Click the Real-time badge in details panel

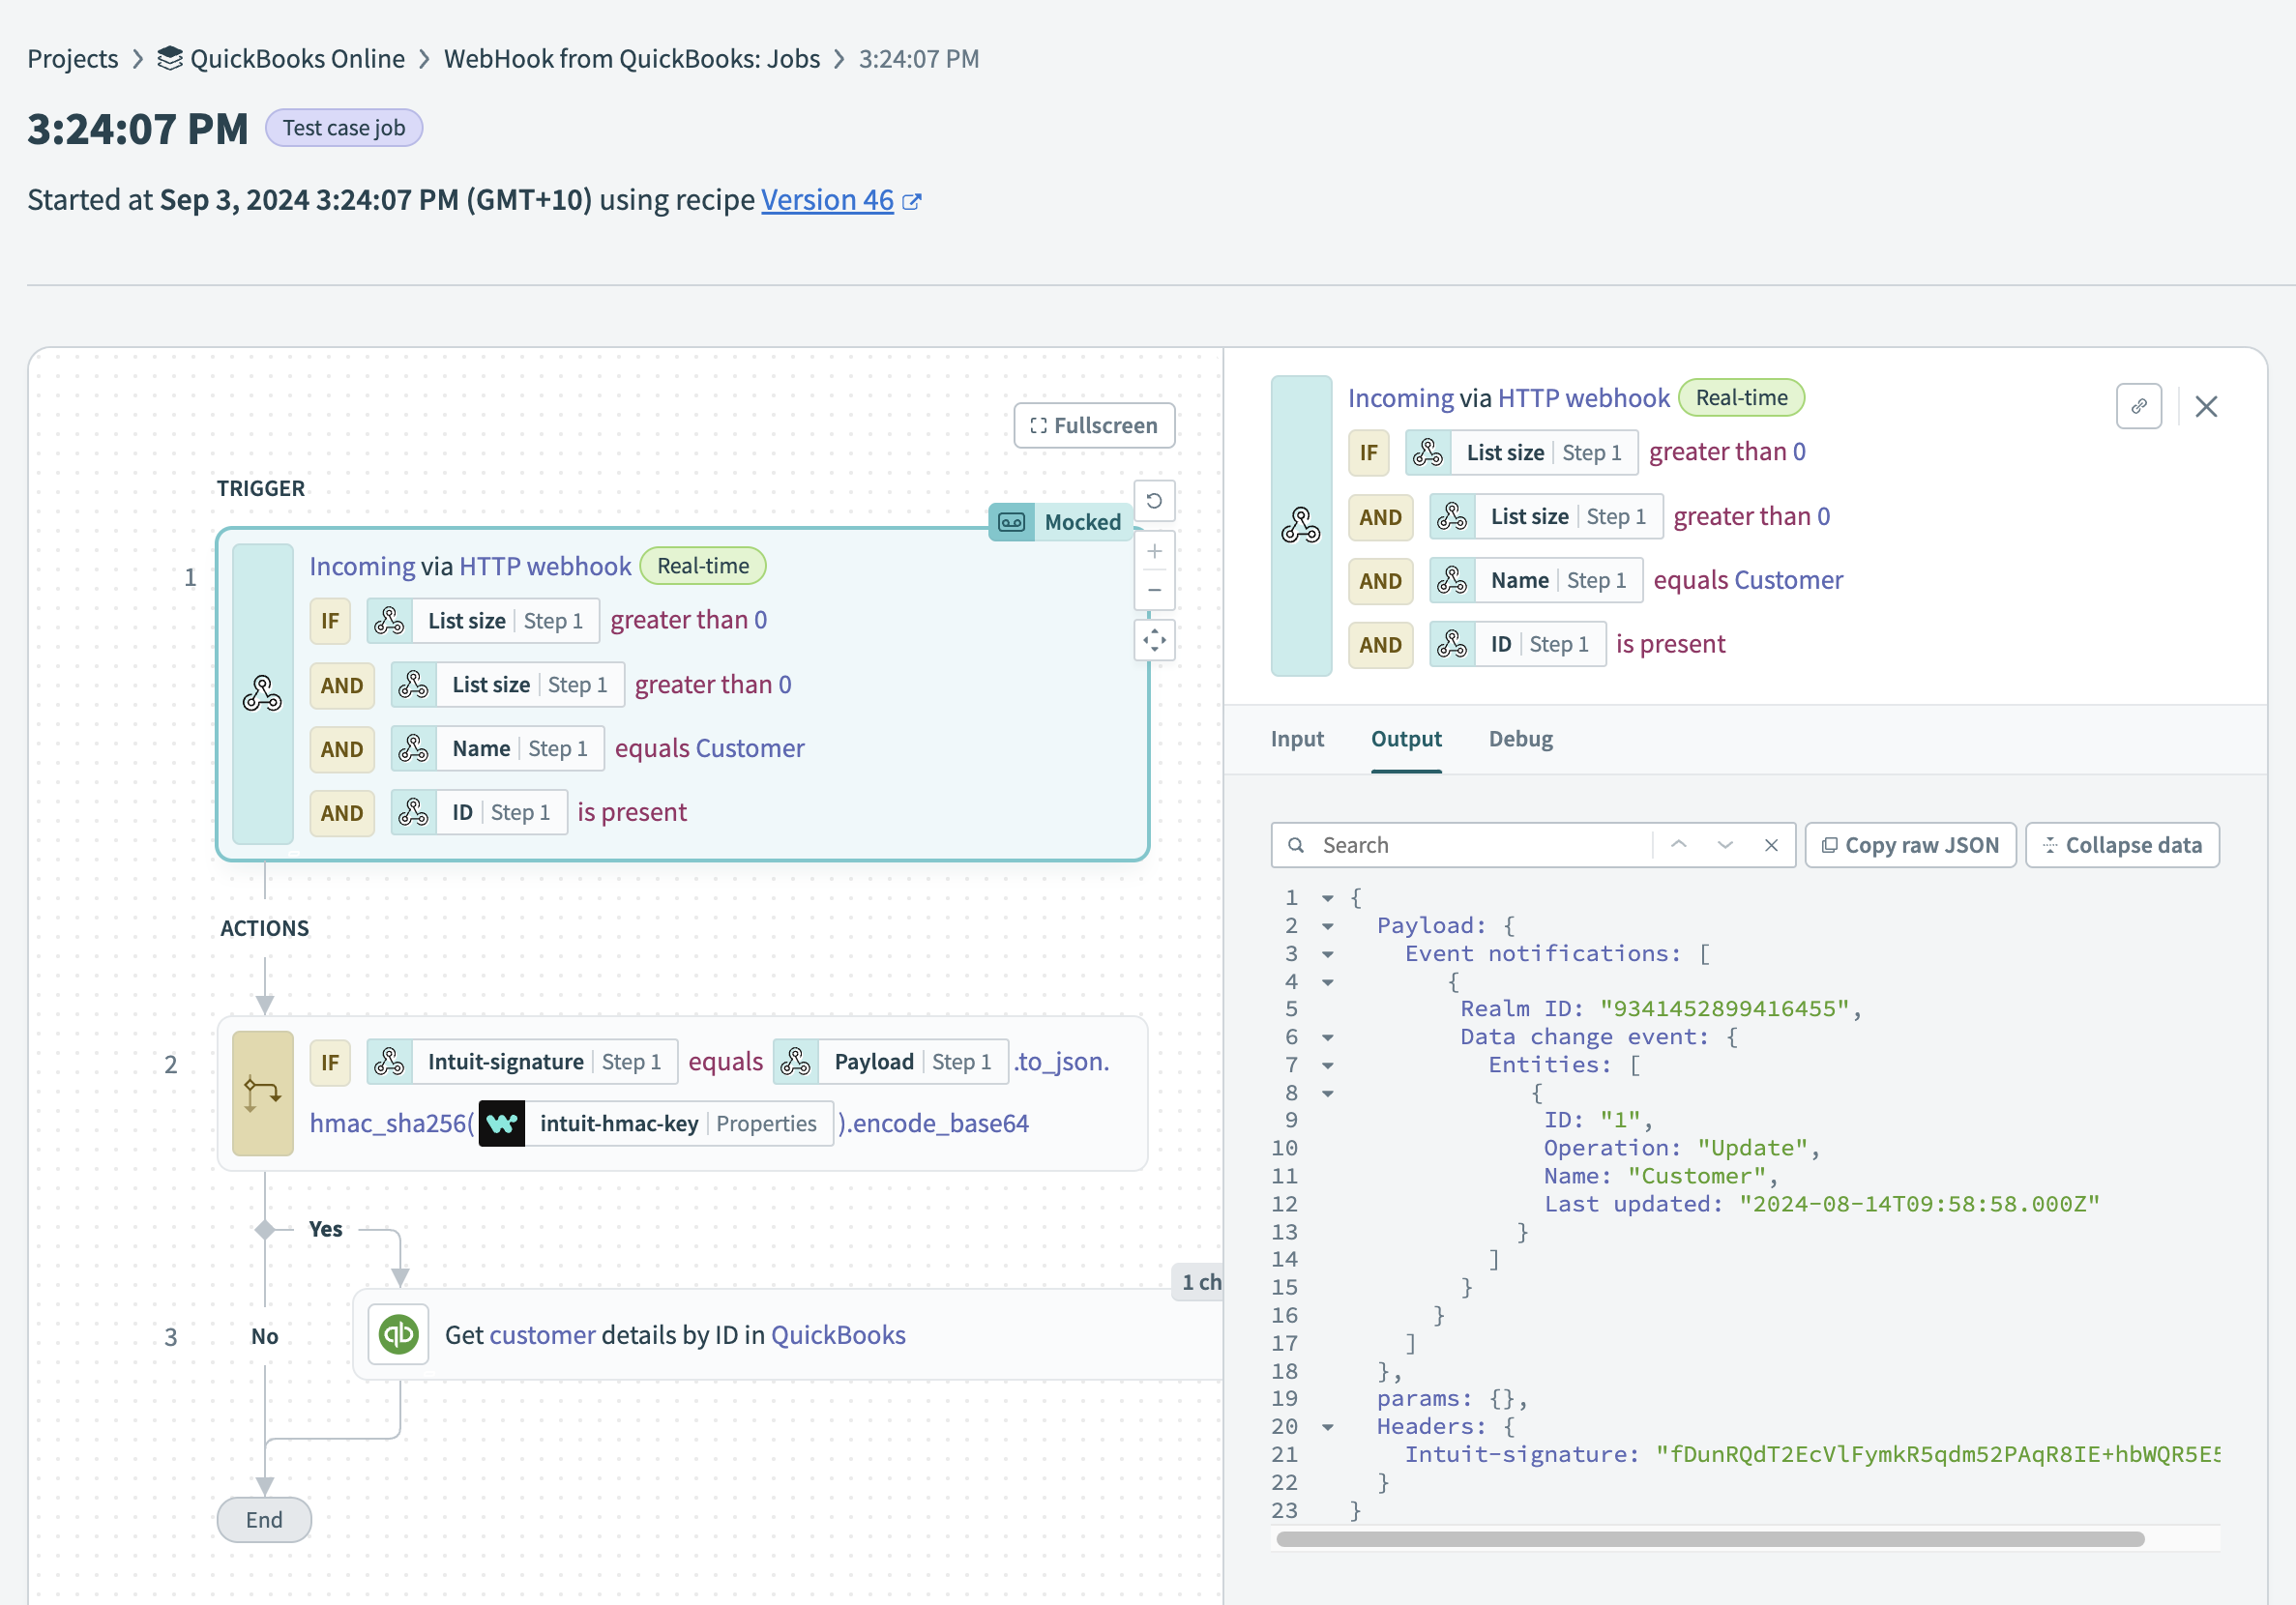click(x=1741, y=397)
